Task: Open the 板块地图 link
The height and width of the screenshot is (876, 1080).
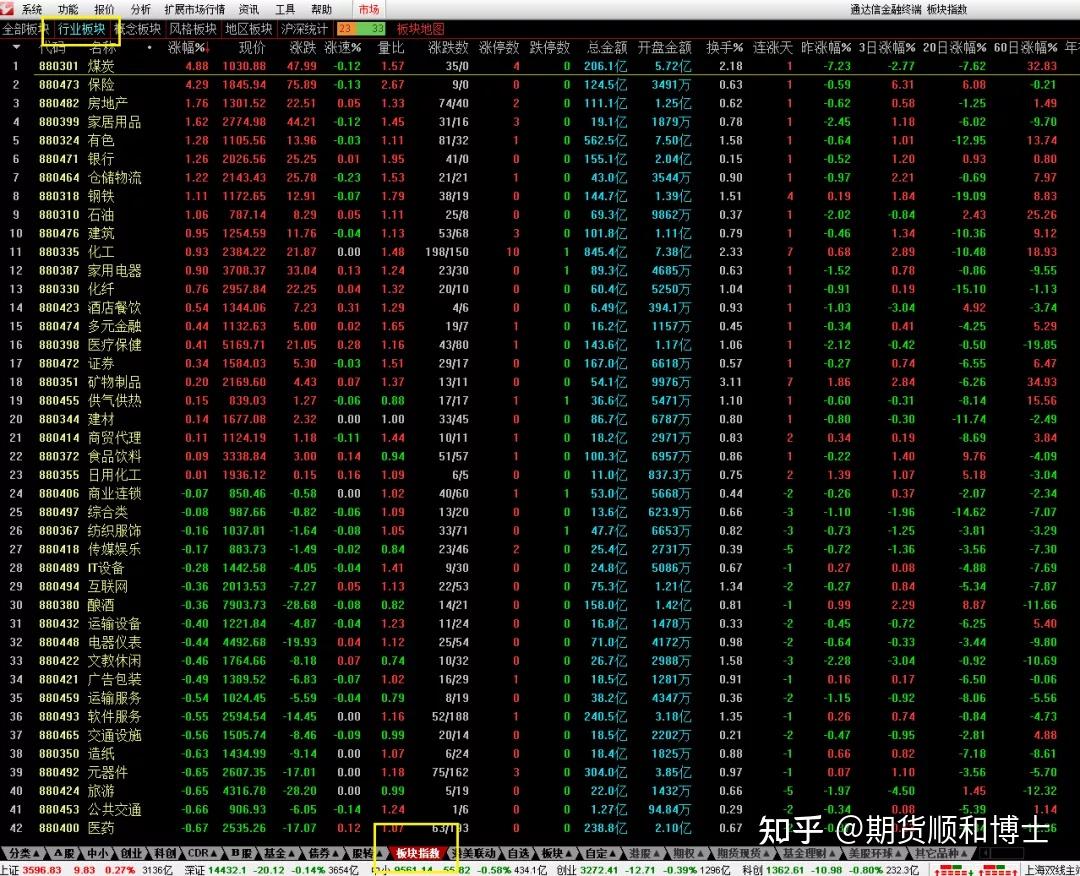Action: [x=420, y=29]
